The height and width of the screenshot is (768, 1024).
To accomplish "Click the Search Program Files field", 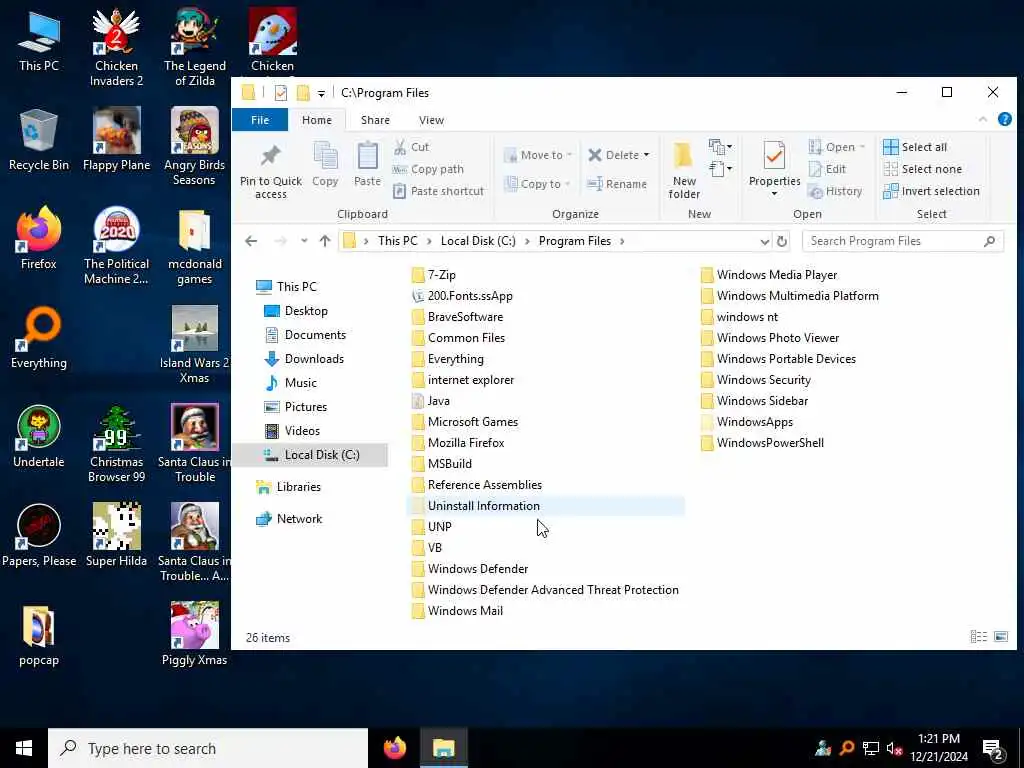I will point(903,241).
